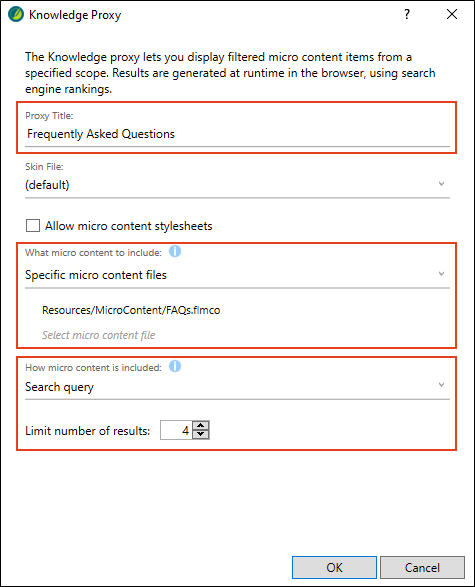Image resolution: width=475 pixels, height=587 pixels.
Task: Enable Allow micro content stylesheets checkbox
Action: pyautogui.click(x=33, y=226)
